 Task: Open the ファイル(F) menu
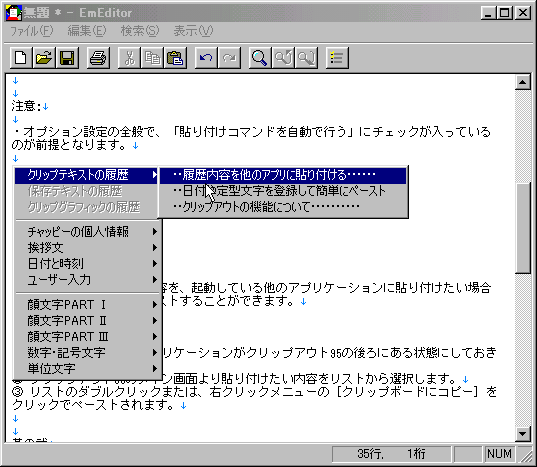pos(32,31)
